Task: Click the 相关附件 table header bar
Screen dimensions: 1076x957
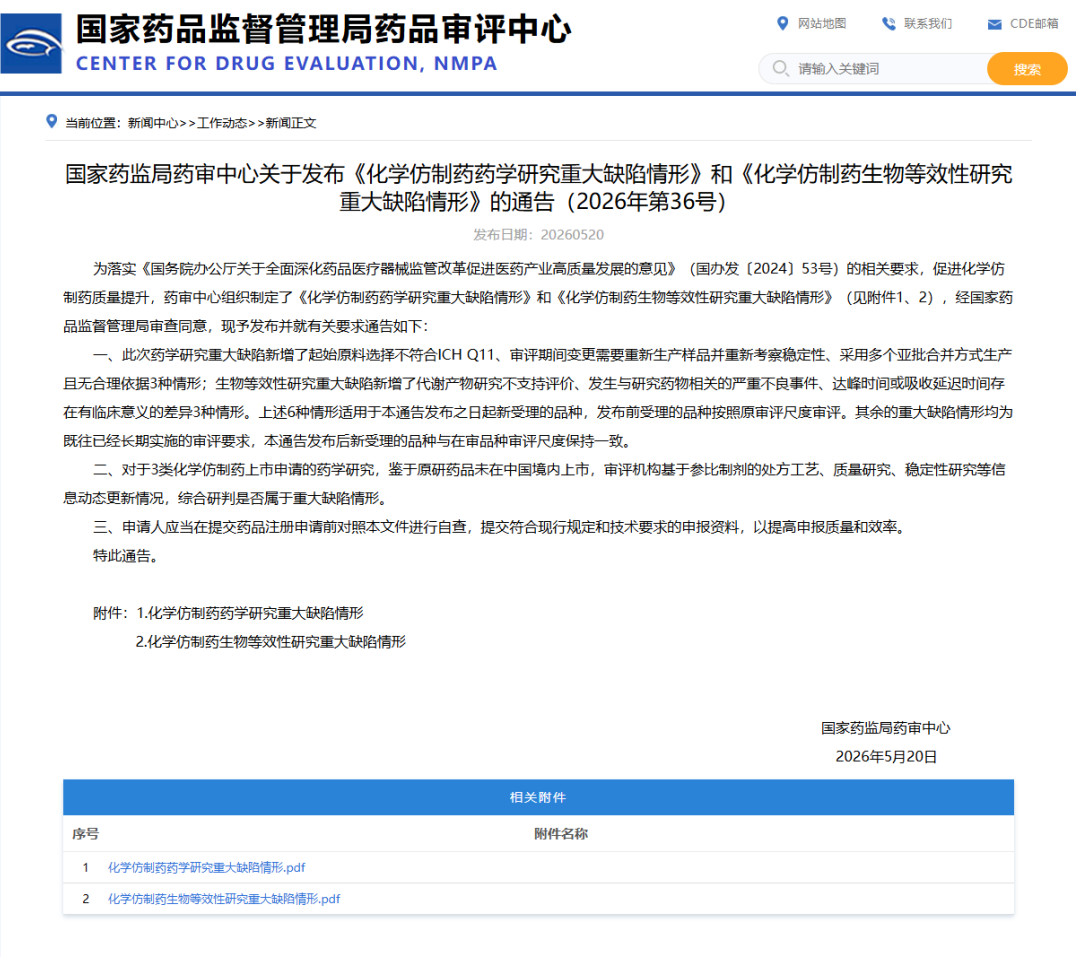Action: (x=538, y=797)
